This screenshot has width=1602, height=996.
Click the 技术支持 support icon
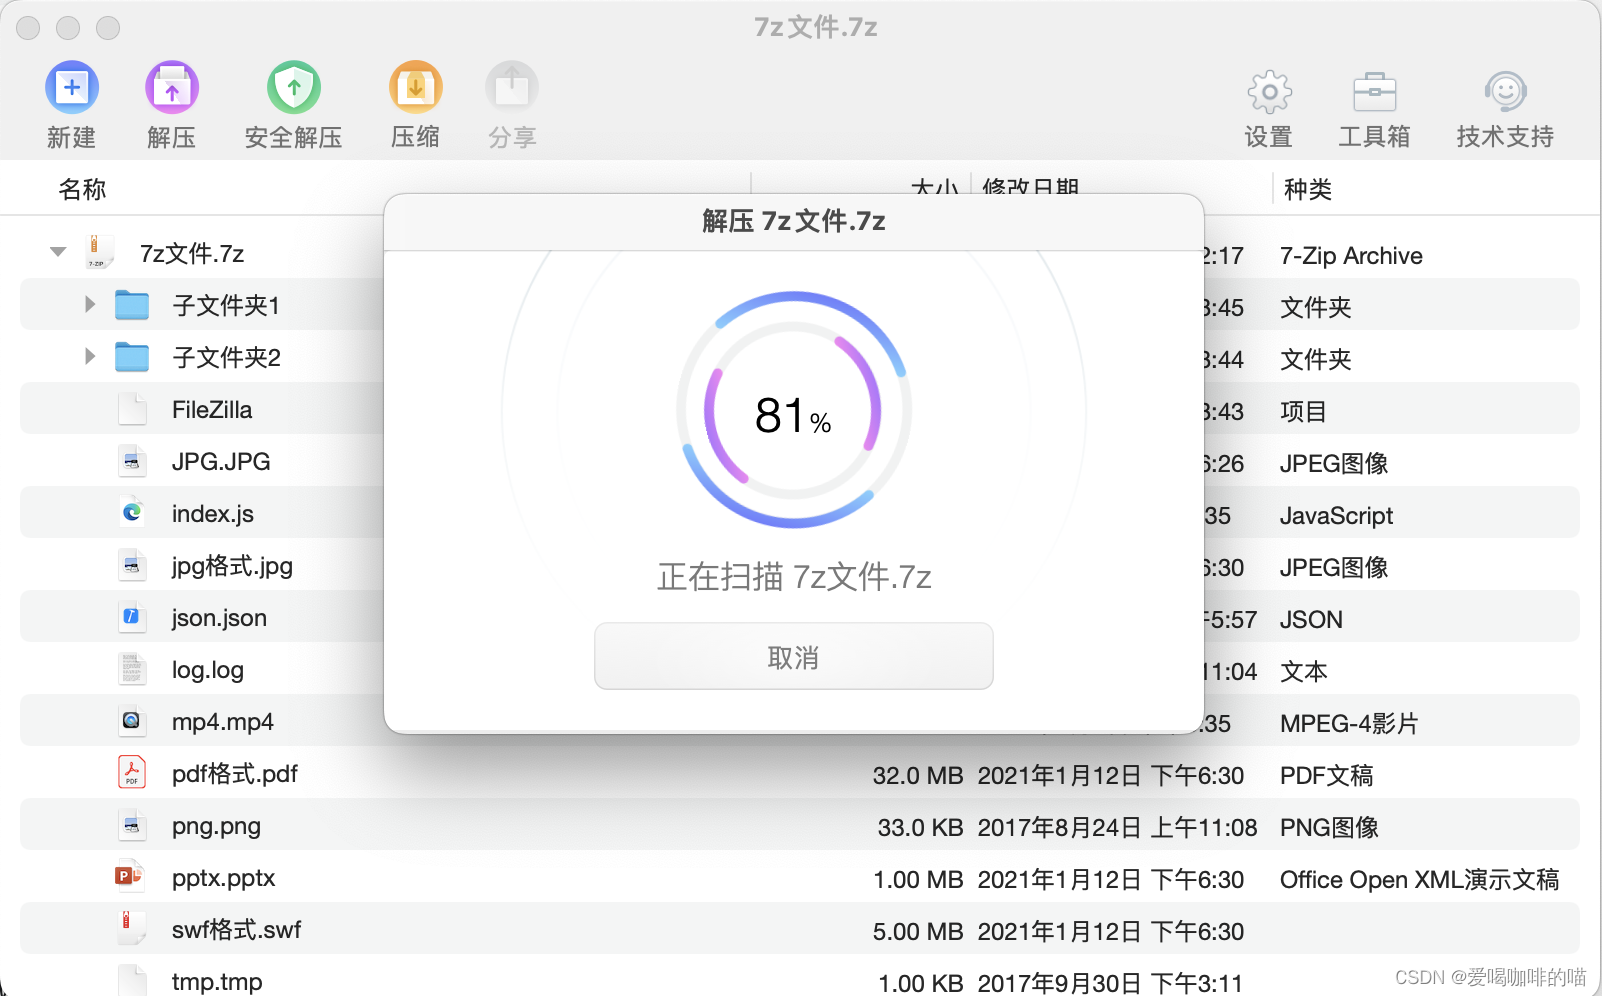[1505, 92]
